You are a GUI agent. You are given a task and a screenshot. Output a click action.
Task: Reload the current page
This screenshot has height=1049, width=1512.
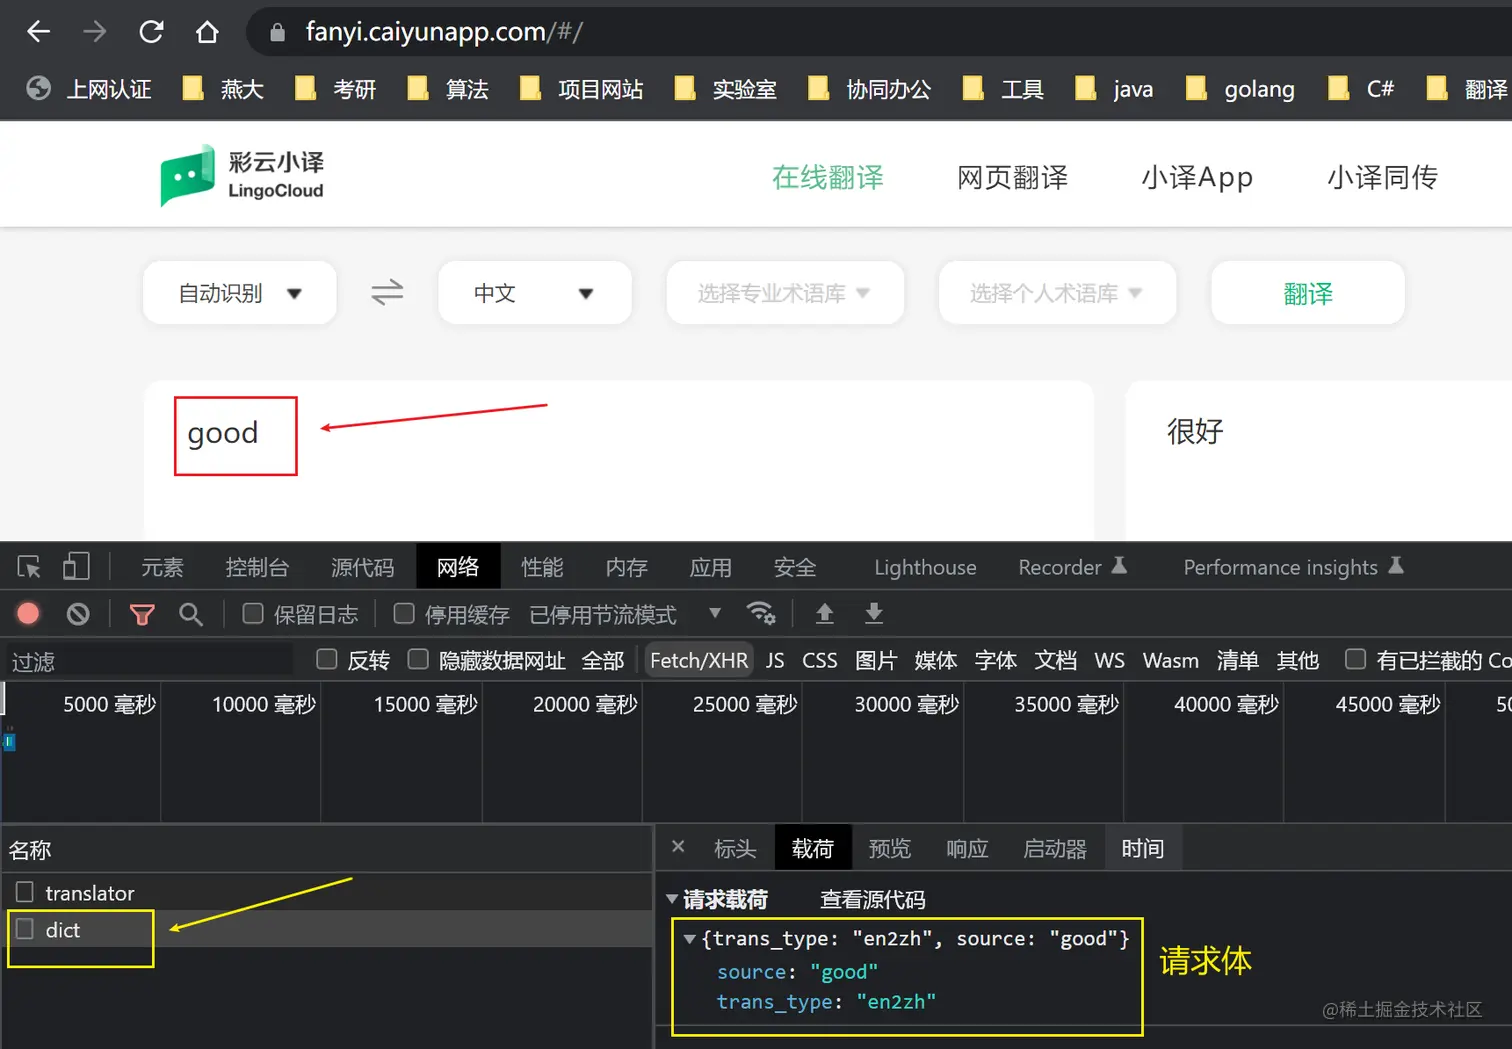pos(151,32)
